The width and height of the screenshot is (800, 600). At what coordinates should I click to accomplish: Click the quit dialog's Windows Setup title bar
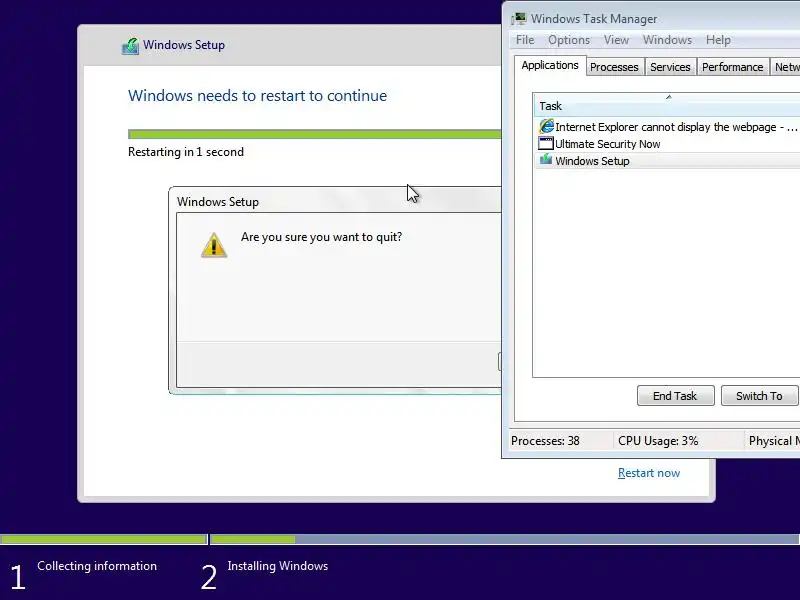[x=335, y=201]
